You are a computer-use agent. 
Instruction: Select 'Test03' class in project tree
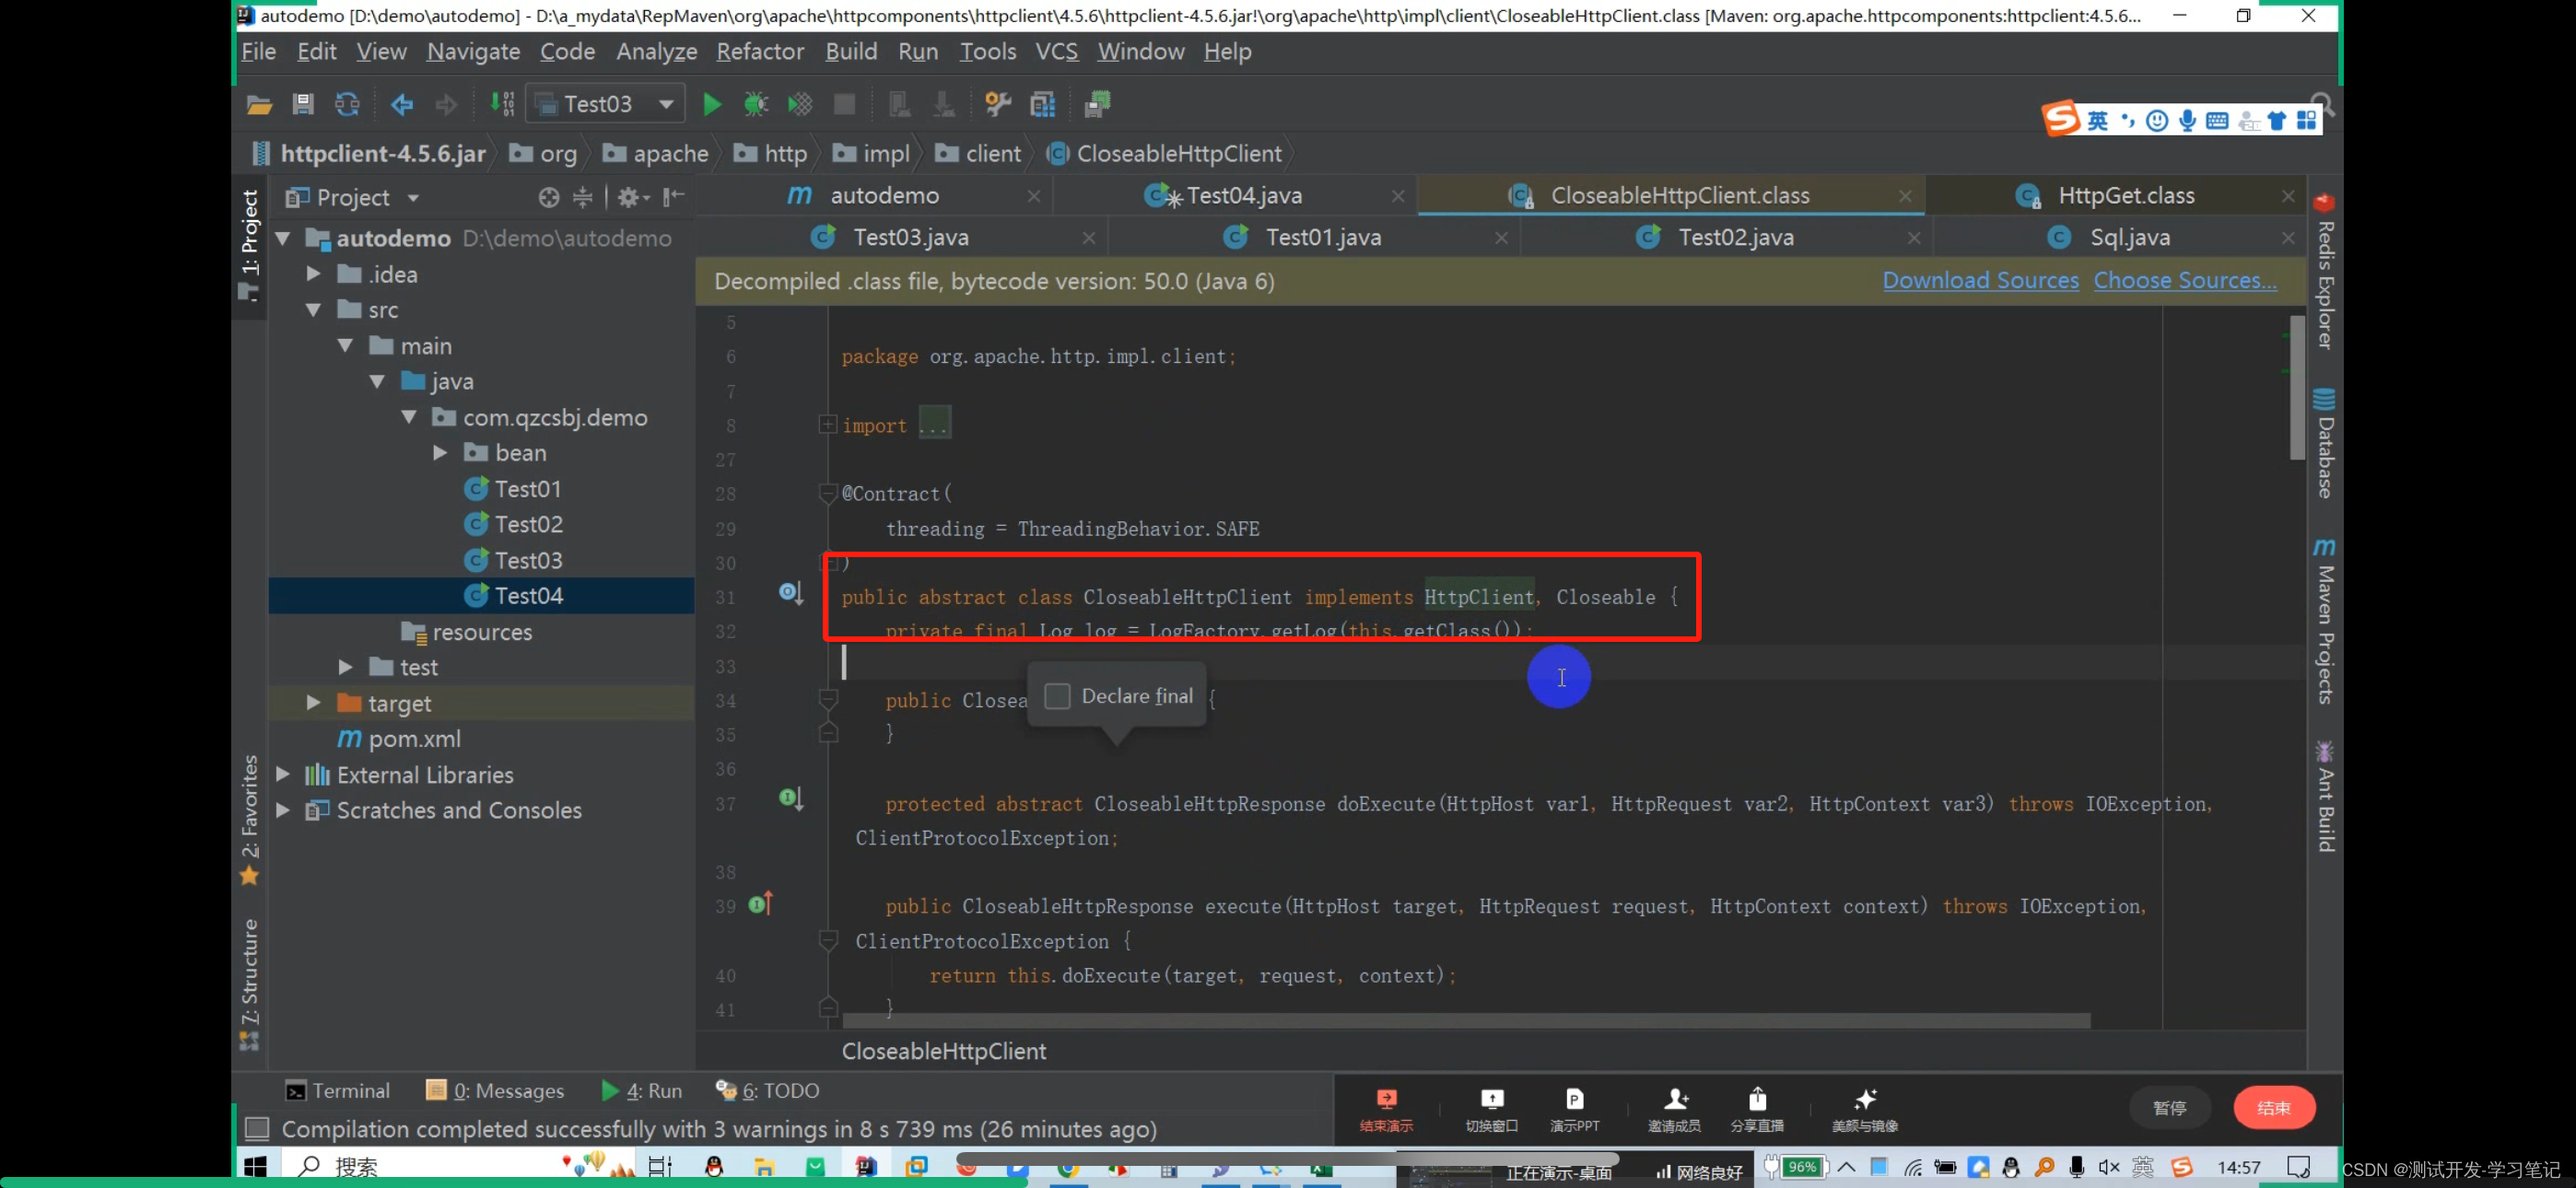pyautogui.click(x=527, y=559)
